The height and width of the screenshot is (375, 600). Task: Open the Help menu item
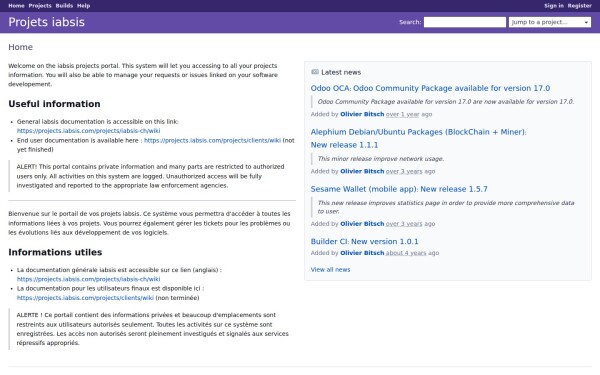pos(83,6)
